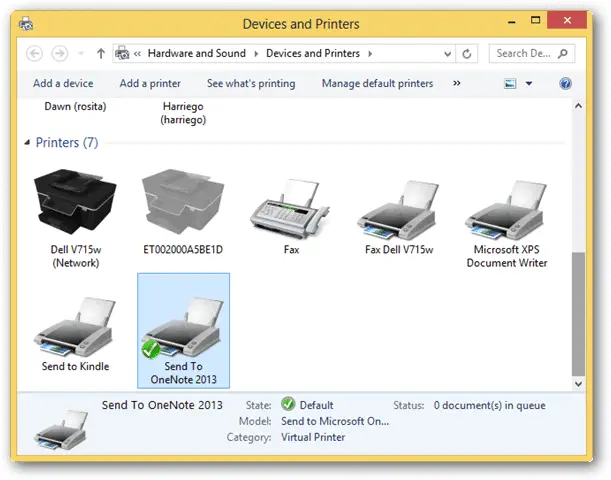The image size is (611, 480).
Task: Show more toolbar commands chevron
Action: 457,83
